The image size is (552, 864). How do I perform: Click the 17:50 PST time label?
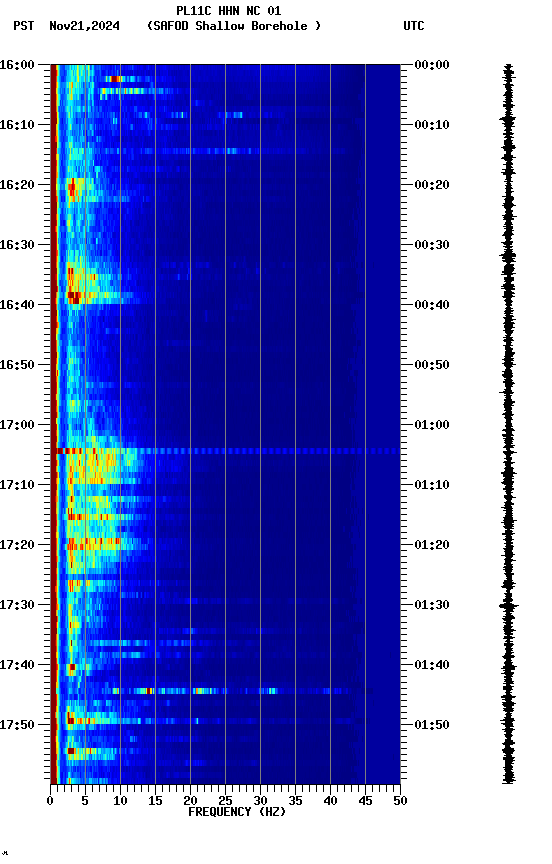click(17, 725)
